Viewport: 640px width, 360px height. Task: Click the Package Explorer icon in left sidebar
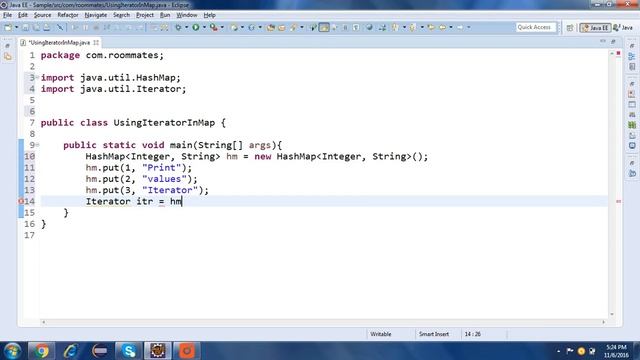[x=8, y=57]
